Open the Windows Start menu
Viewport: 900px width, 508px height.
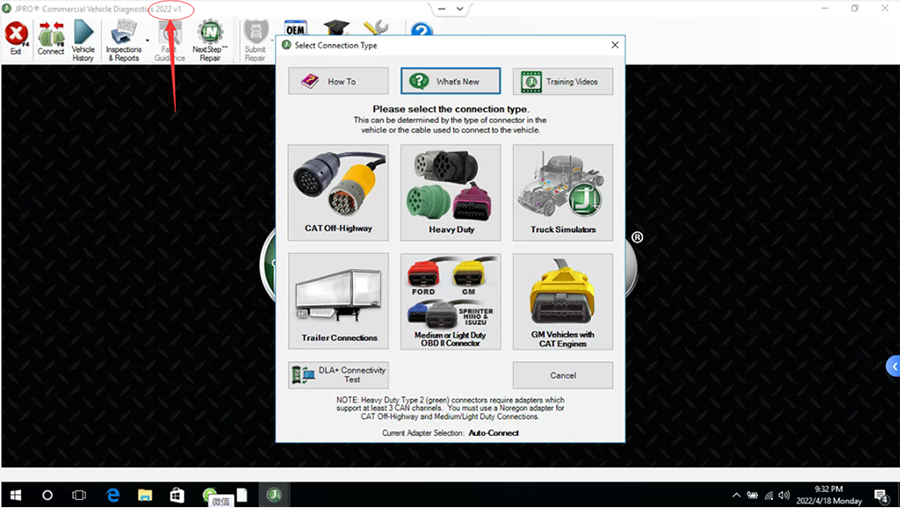click(15, 495)
